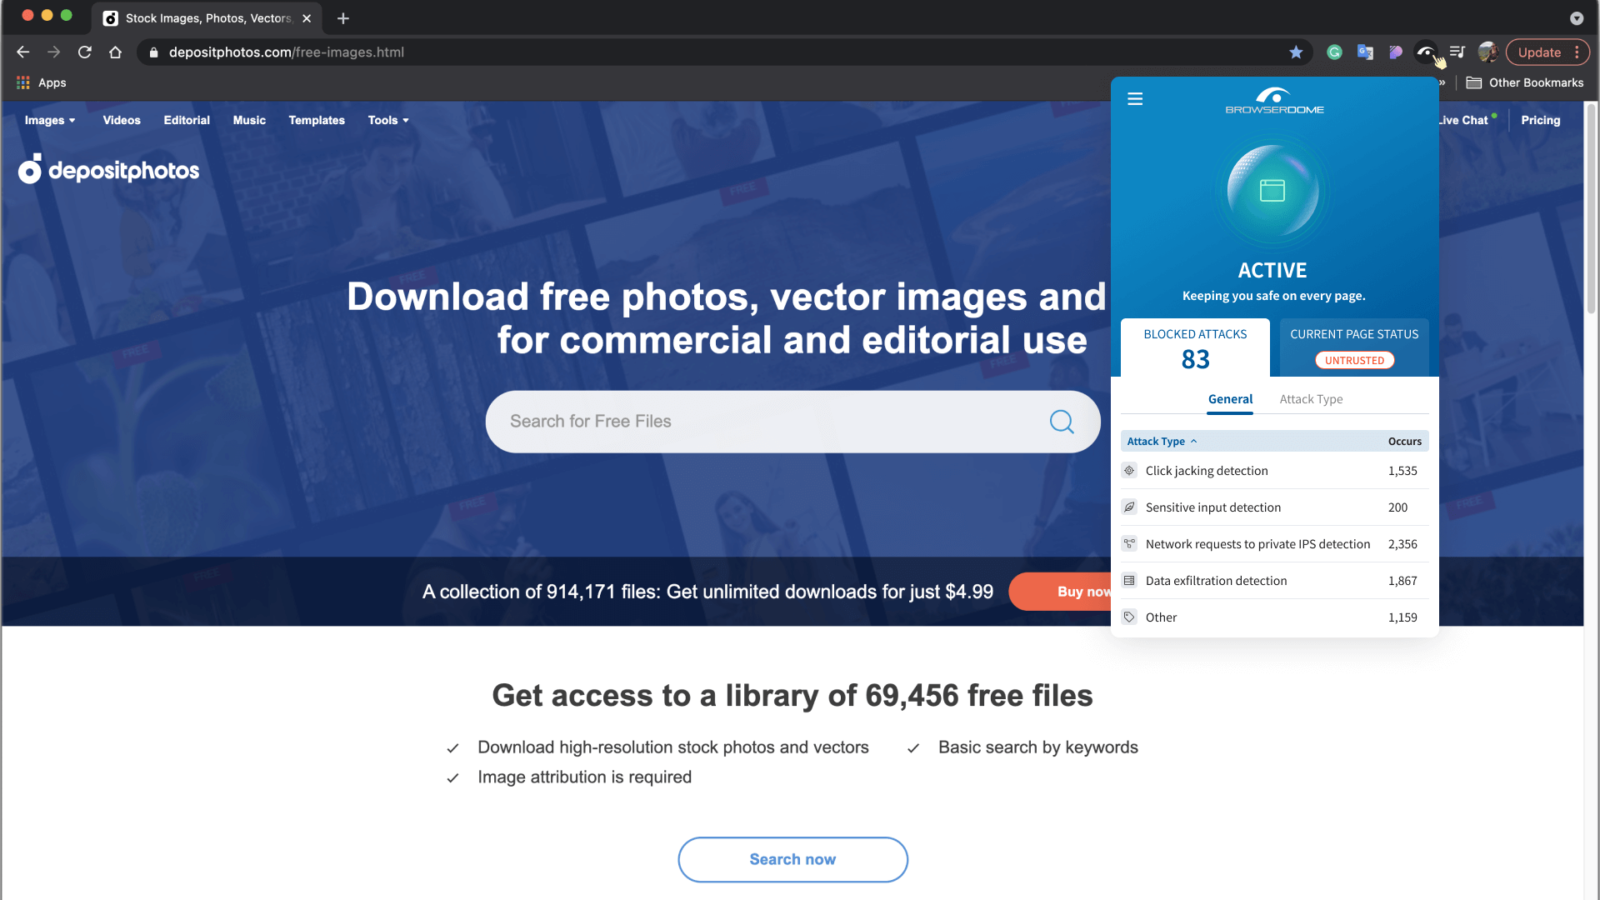Viewport: 1600px width, 900px height.
Task: Click the active protection shield orb
Action: coord(1273,191)
